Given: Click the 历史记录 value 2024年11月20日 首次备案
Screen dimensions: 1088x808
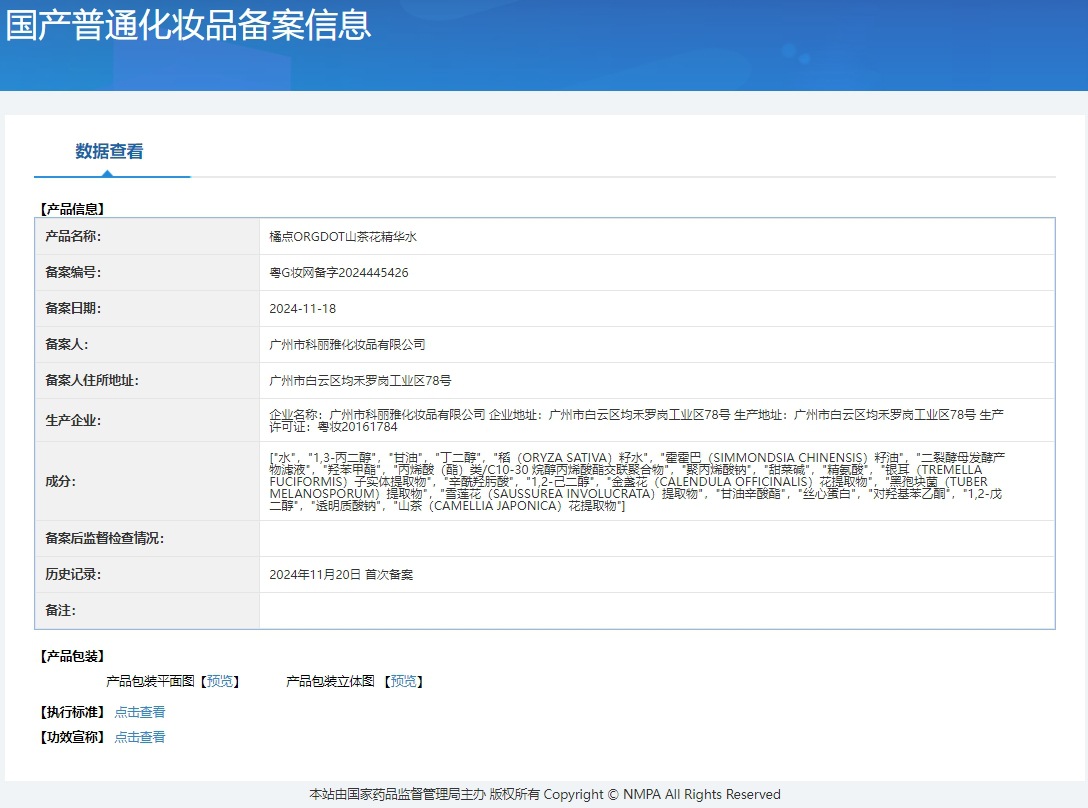Looking at the screenshot, I should pyautogui.click(x=341, y=575).
